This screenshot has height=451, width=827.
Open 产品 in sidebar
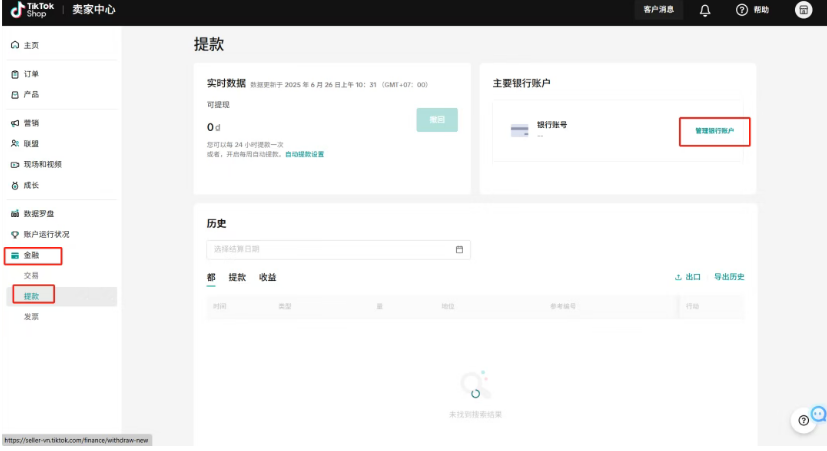[x=31, y=95]
